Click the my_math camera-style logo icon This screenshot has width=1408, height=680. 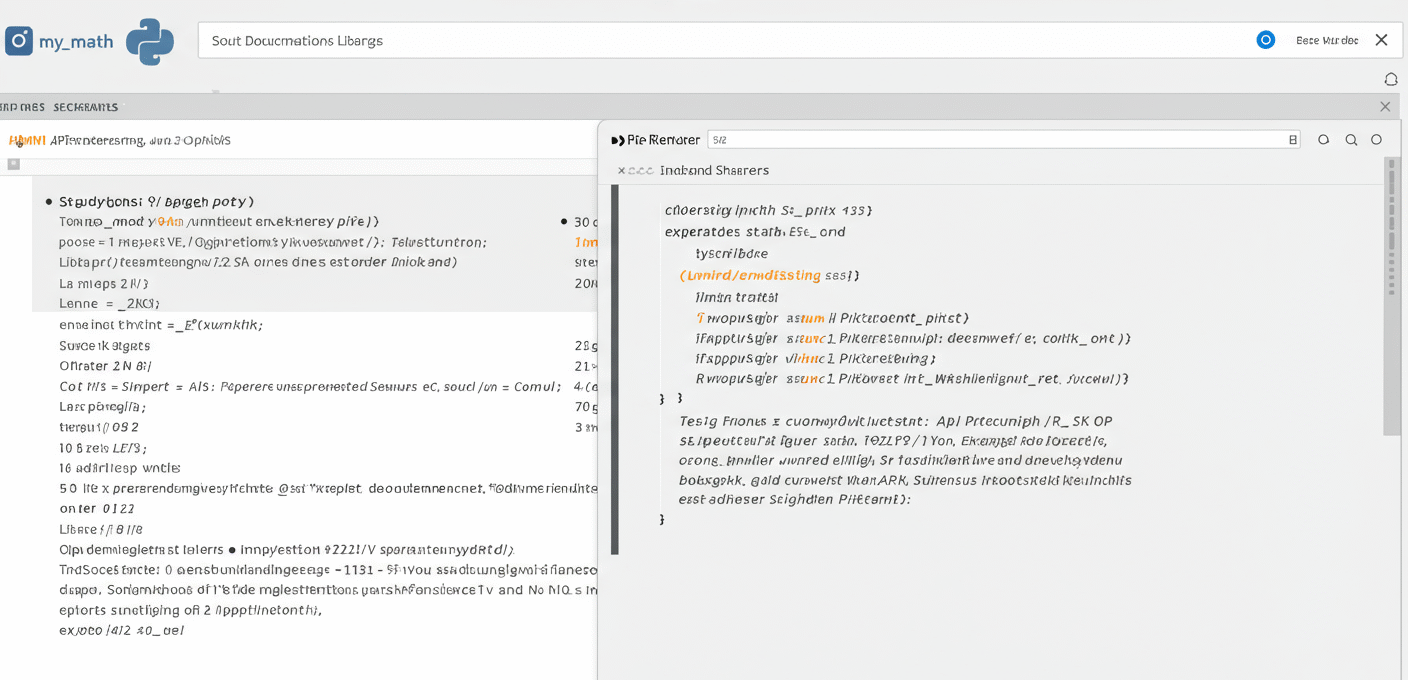click(19, 41)
